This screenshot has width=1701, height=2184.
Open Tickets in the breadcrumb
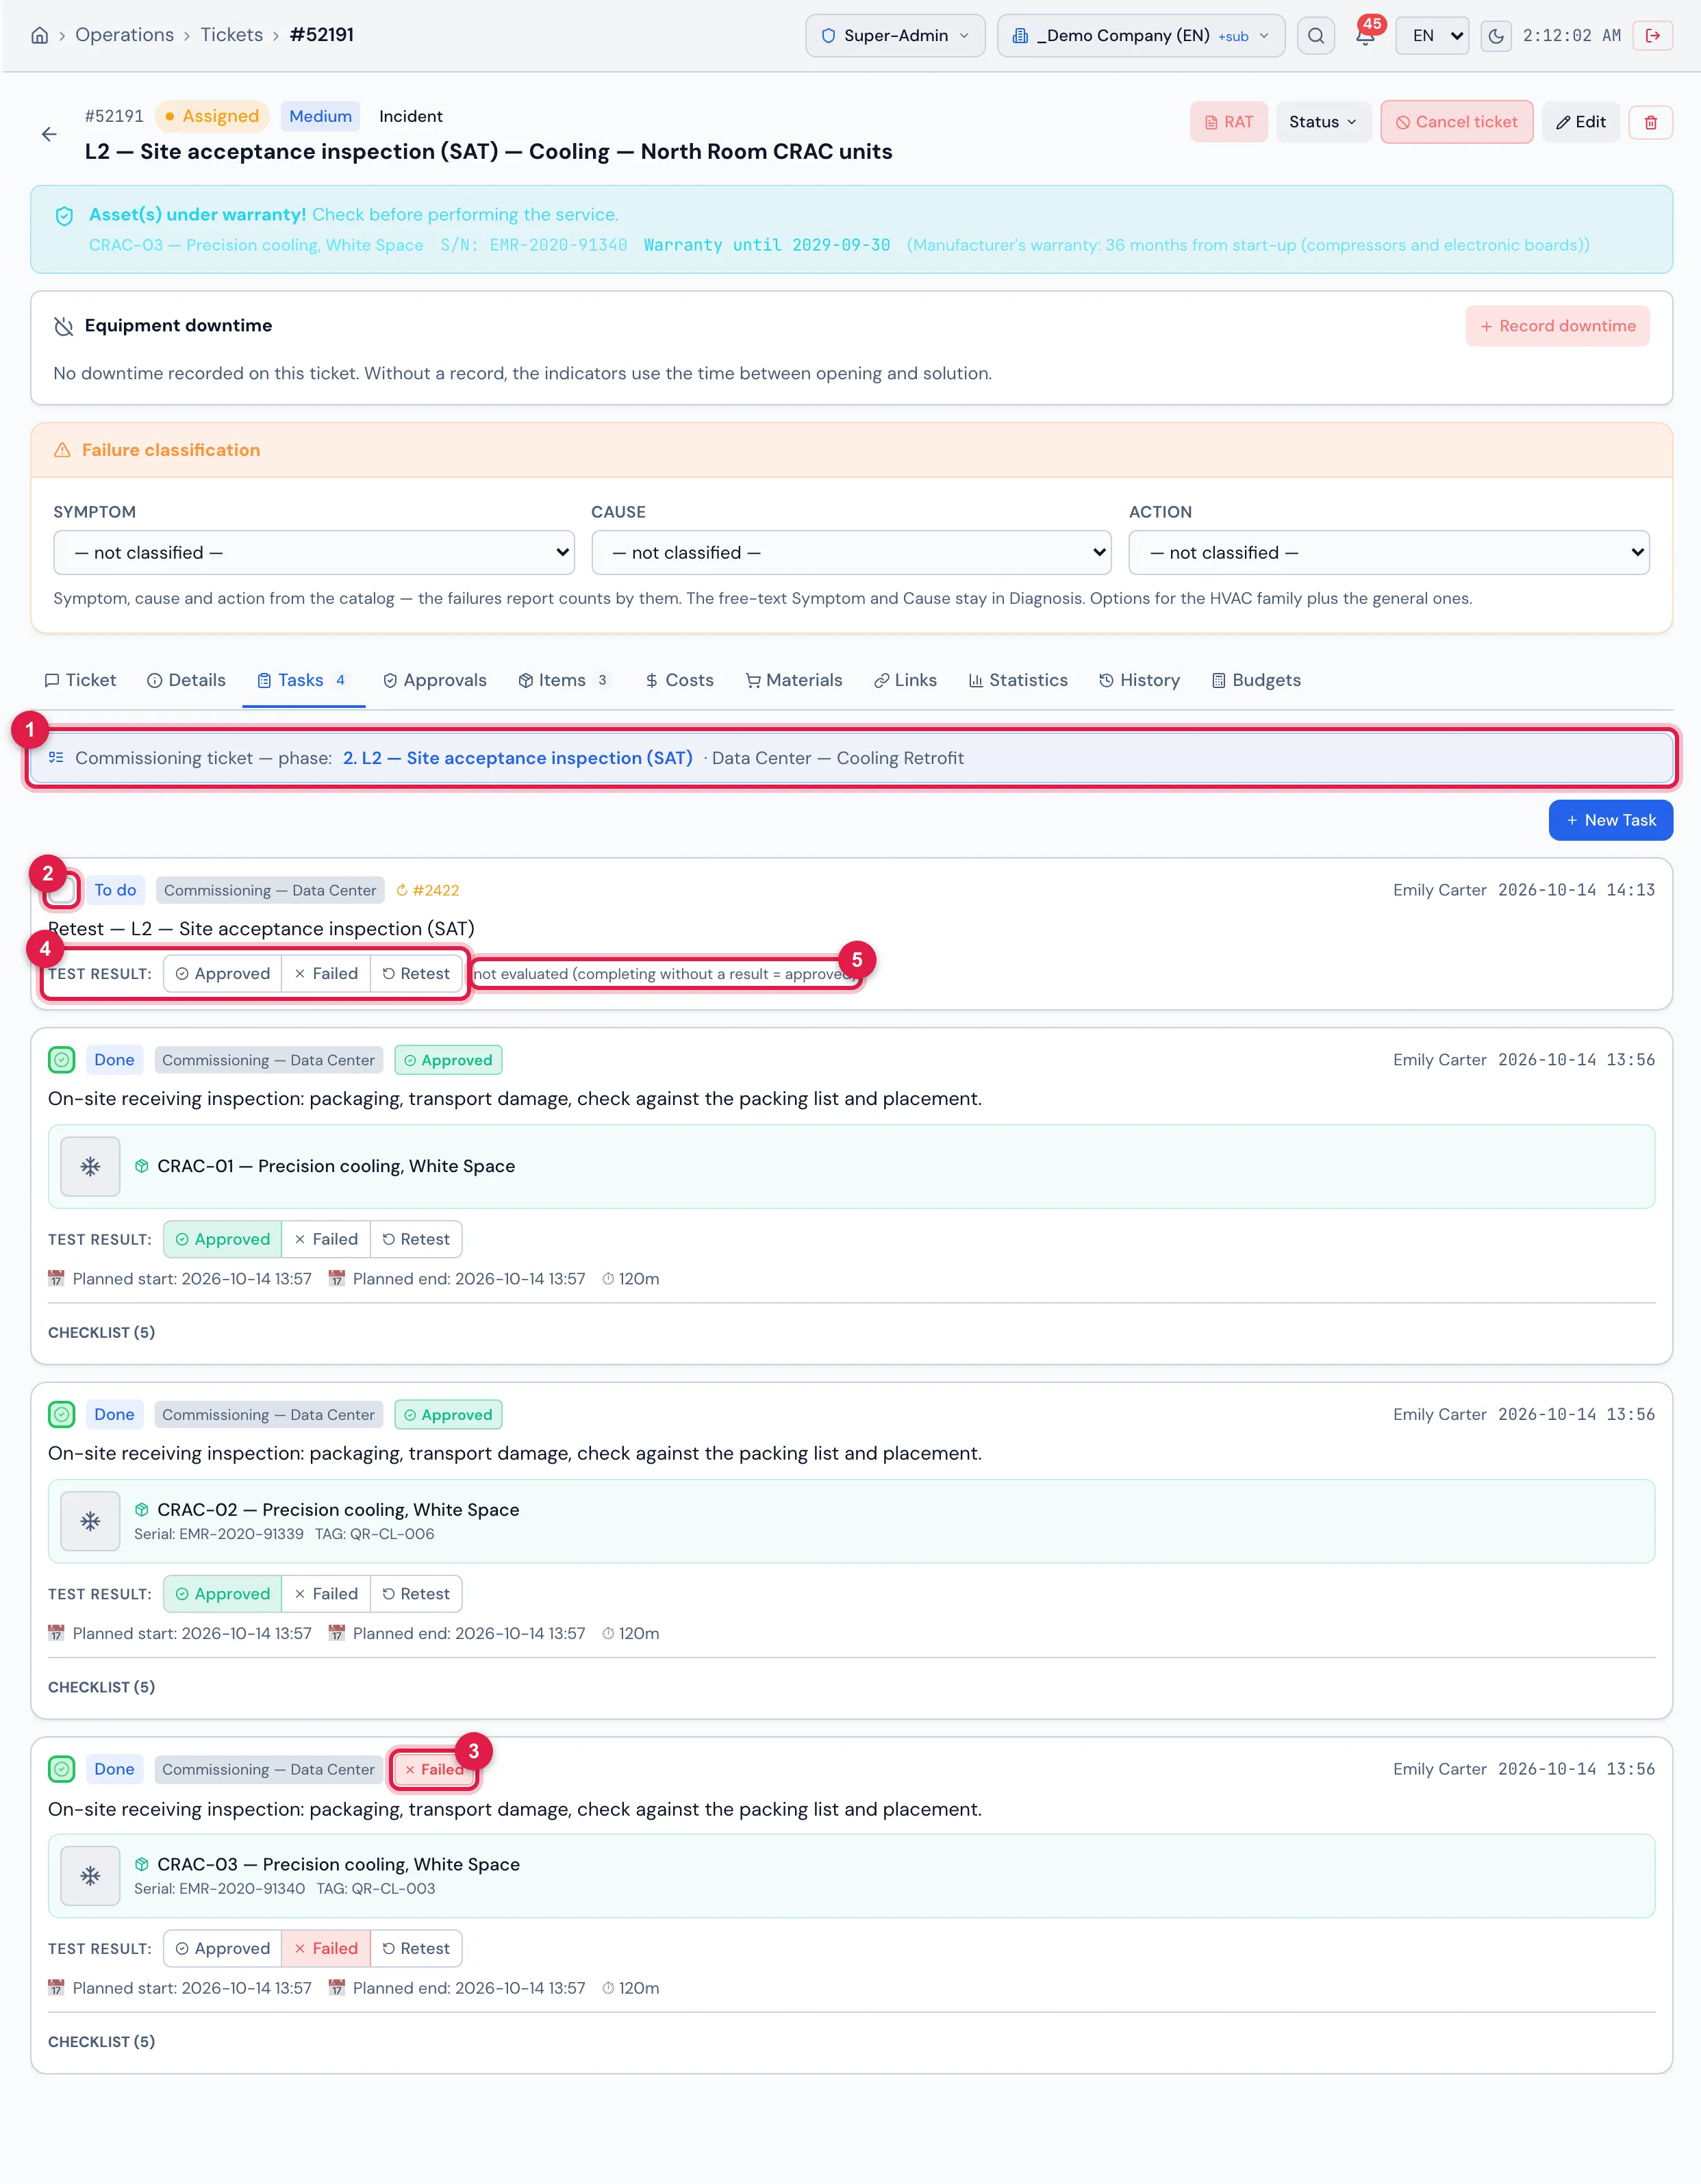[x=232, y=35]
